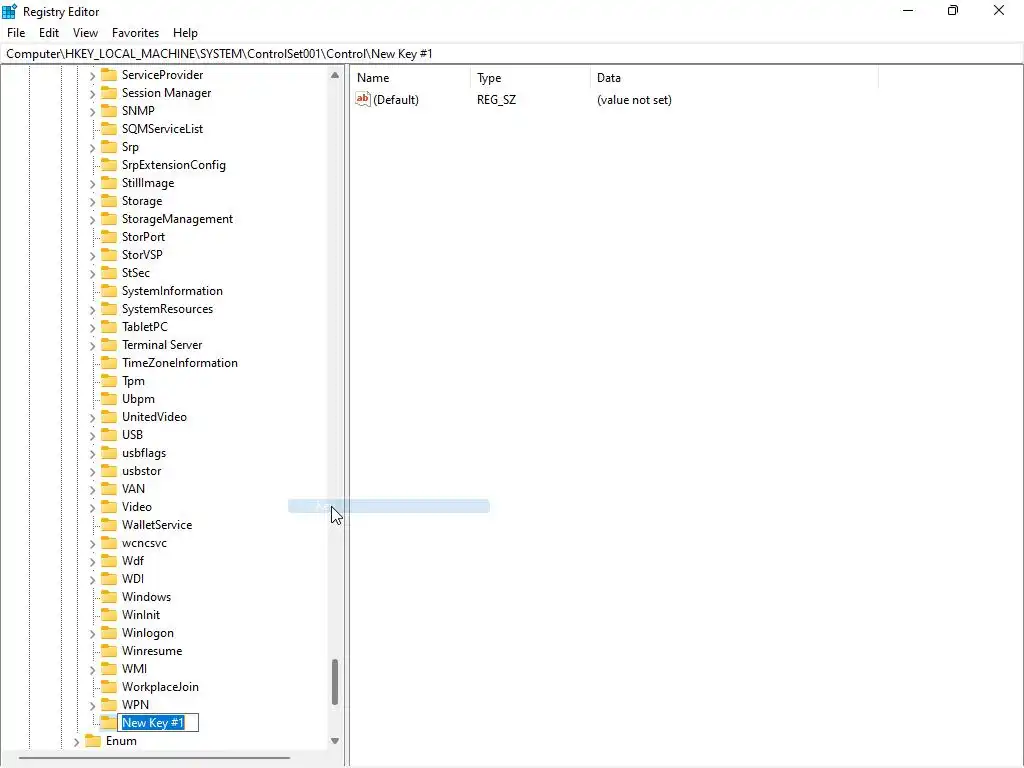Click the tree pane vertical scrollbar thumb

tap(335, 682)
